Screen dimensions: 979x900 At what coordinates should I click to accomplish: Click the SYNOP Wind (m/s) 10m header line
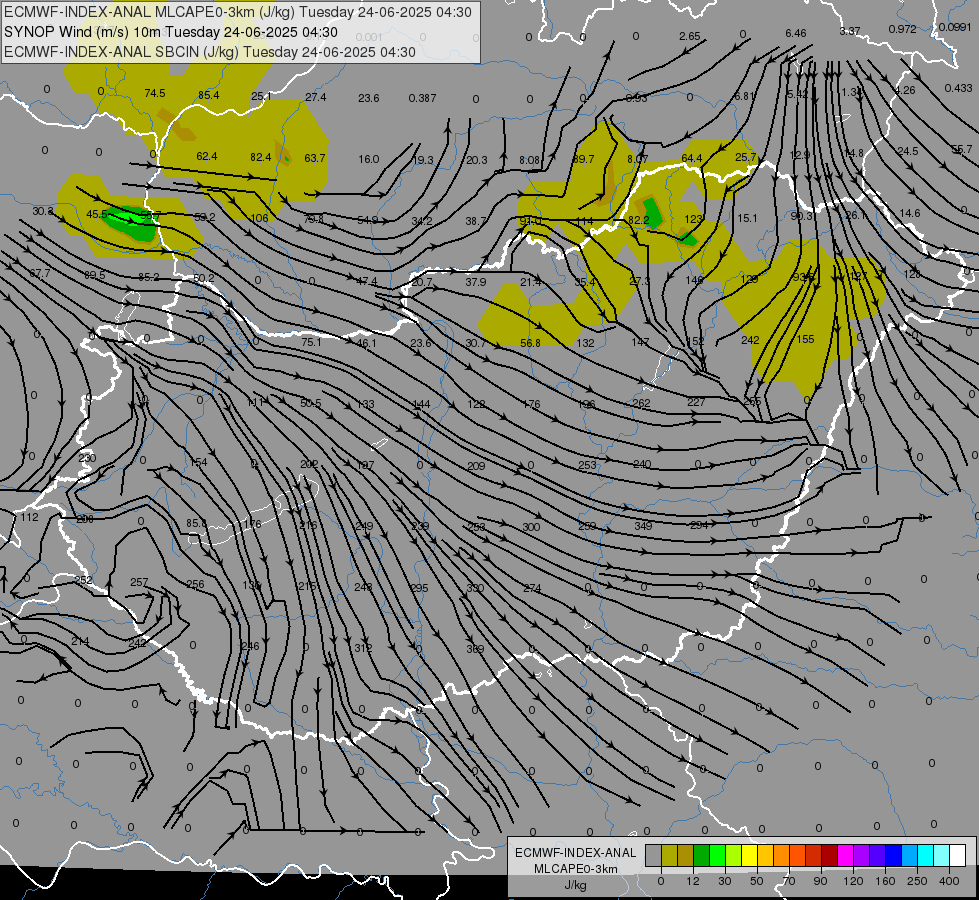click(x=170, y=32)
